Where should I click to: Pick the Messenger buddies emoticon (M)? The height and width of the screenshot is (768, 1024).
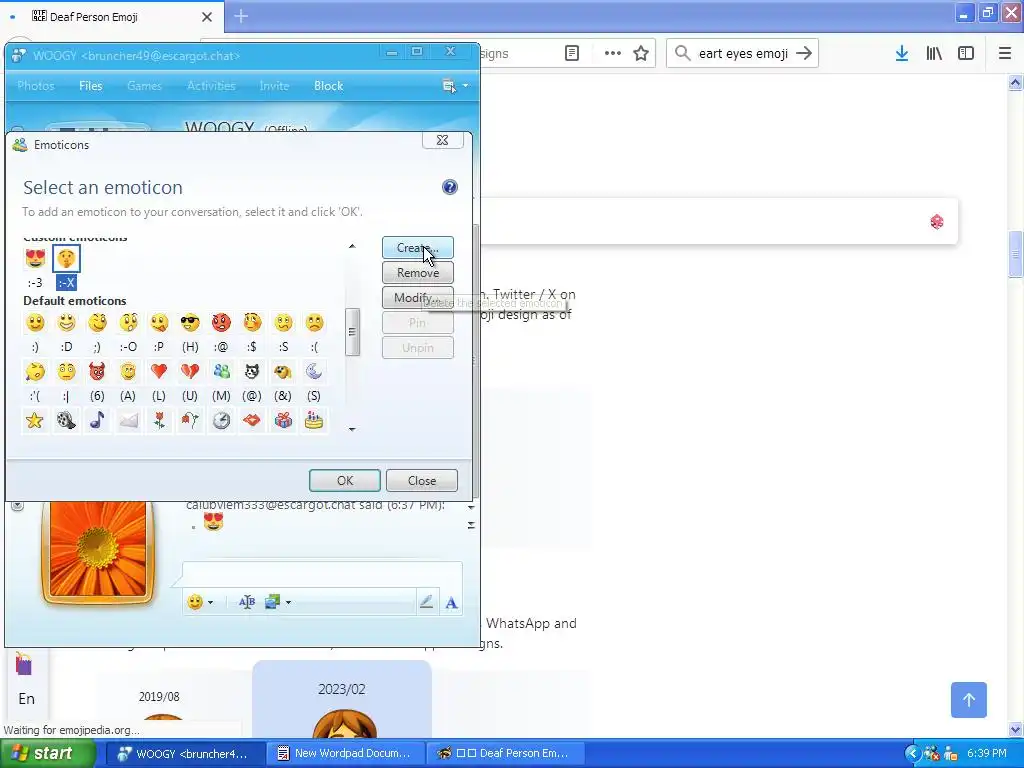coord(221,372)
